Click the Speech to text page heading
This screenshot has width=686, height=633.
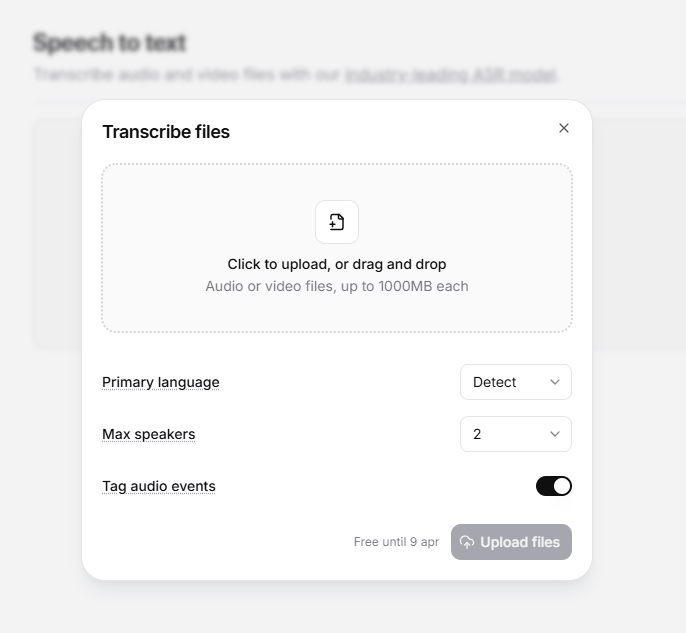tap(110, 43)
